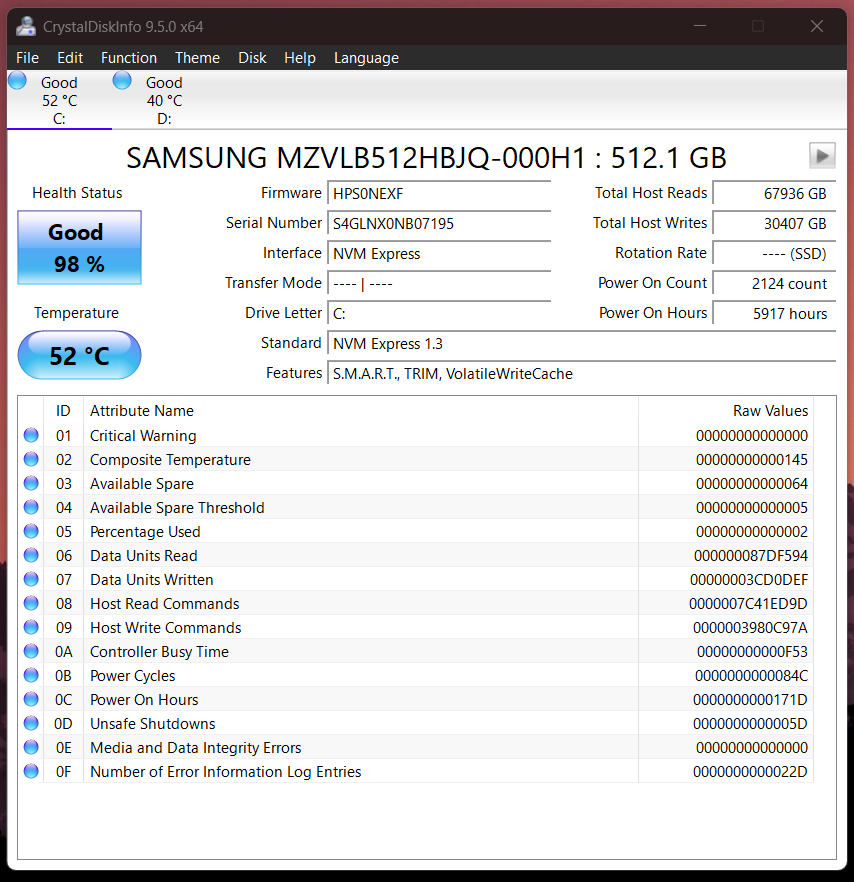The image size is (854, 882).
Task: Click the status orb for Number of Error Information Log Entries
Action: coord(31,771)
